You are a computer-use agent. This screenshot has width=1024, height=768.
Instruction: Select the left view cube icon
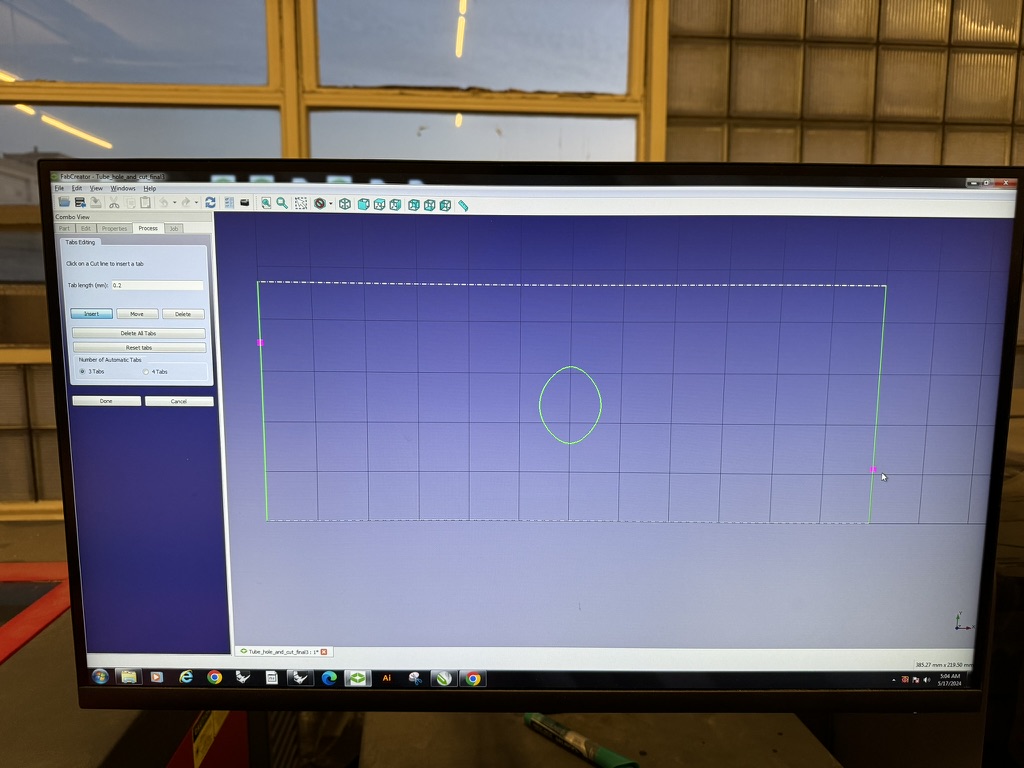pyautogui.click(x=445, y=206)
